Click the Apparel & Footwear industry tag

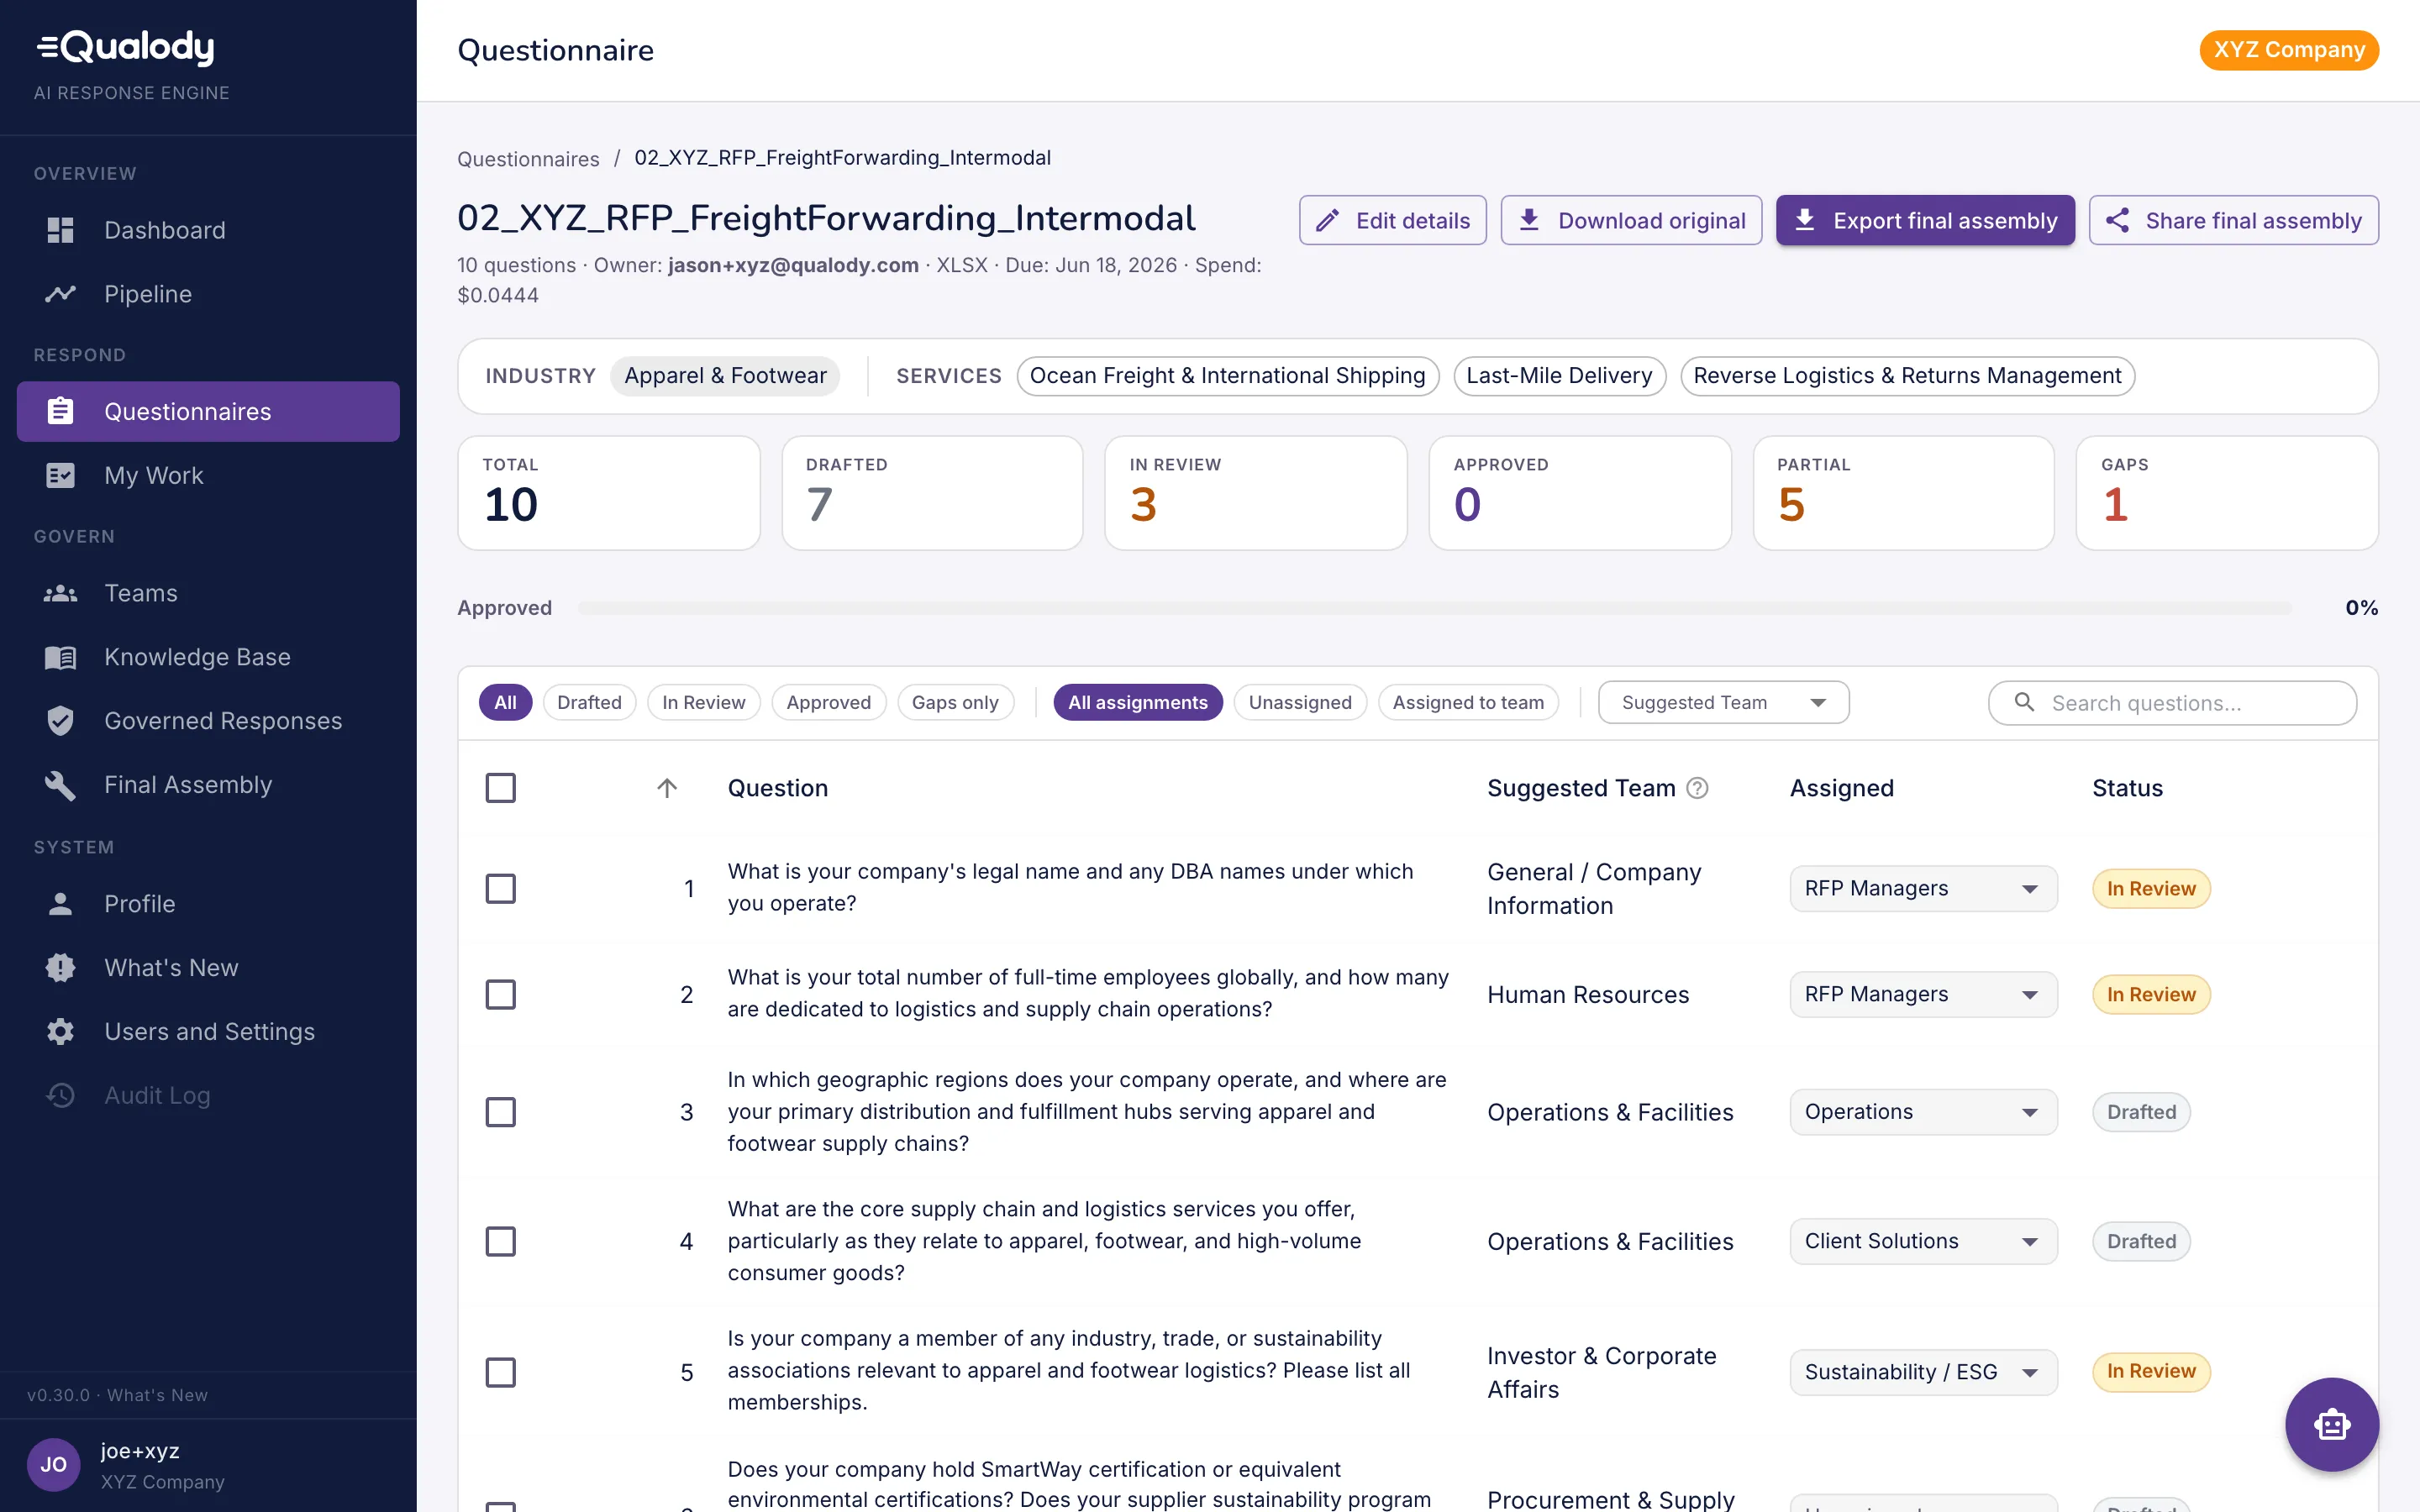pyautogui.click(x=725, y=376)
